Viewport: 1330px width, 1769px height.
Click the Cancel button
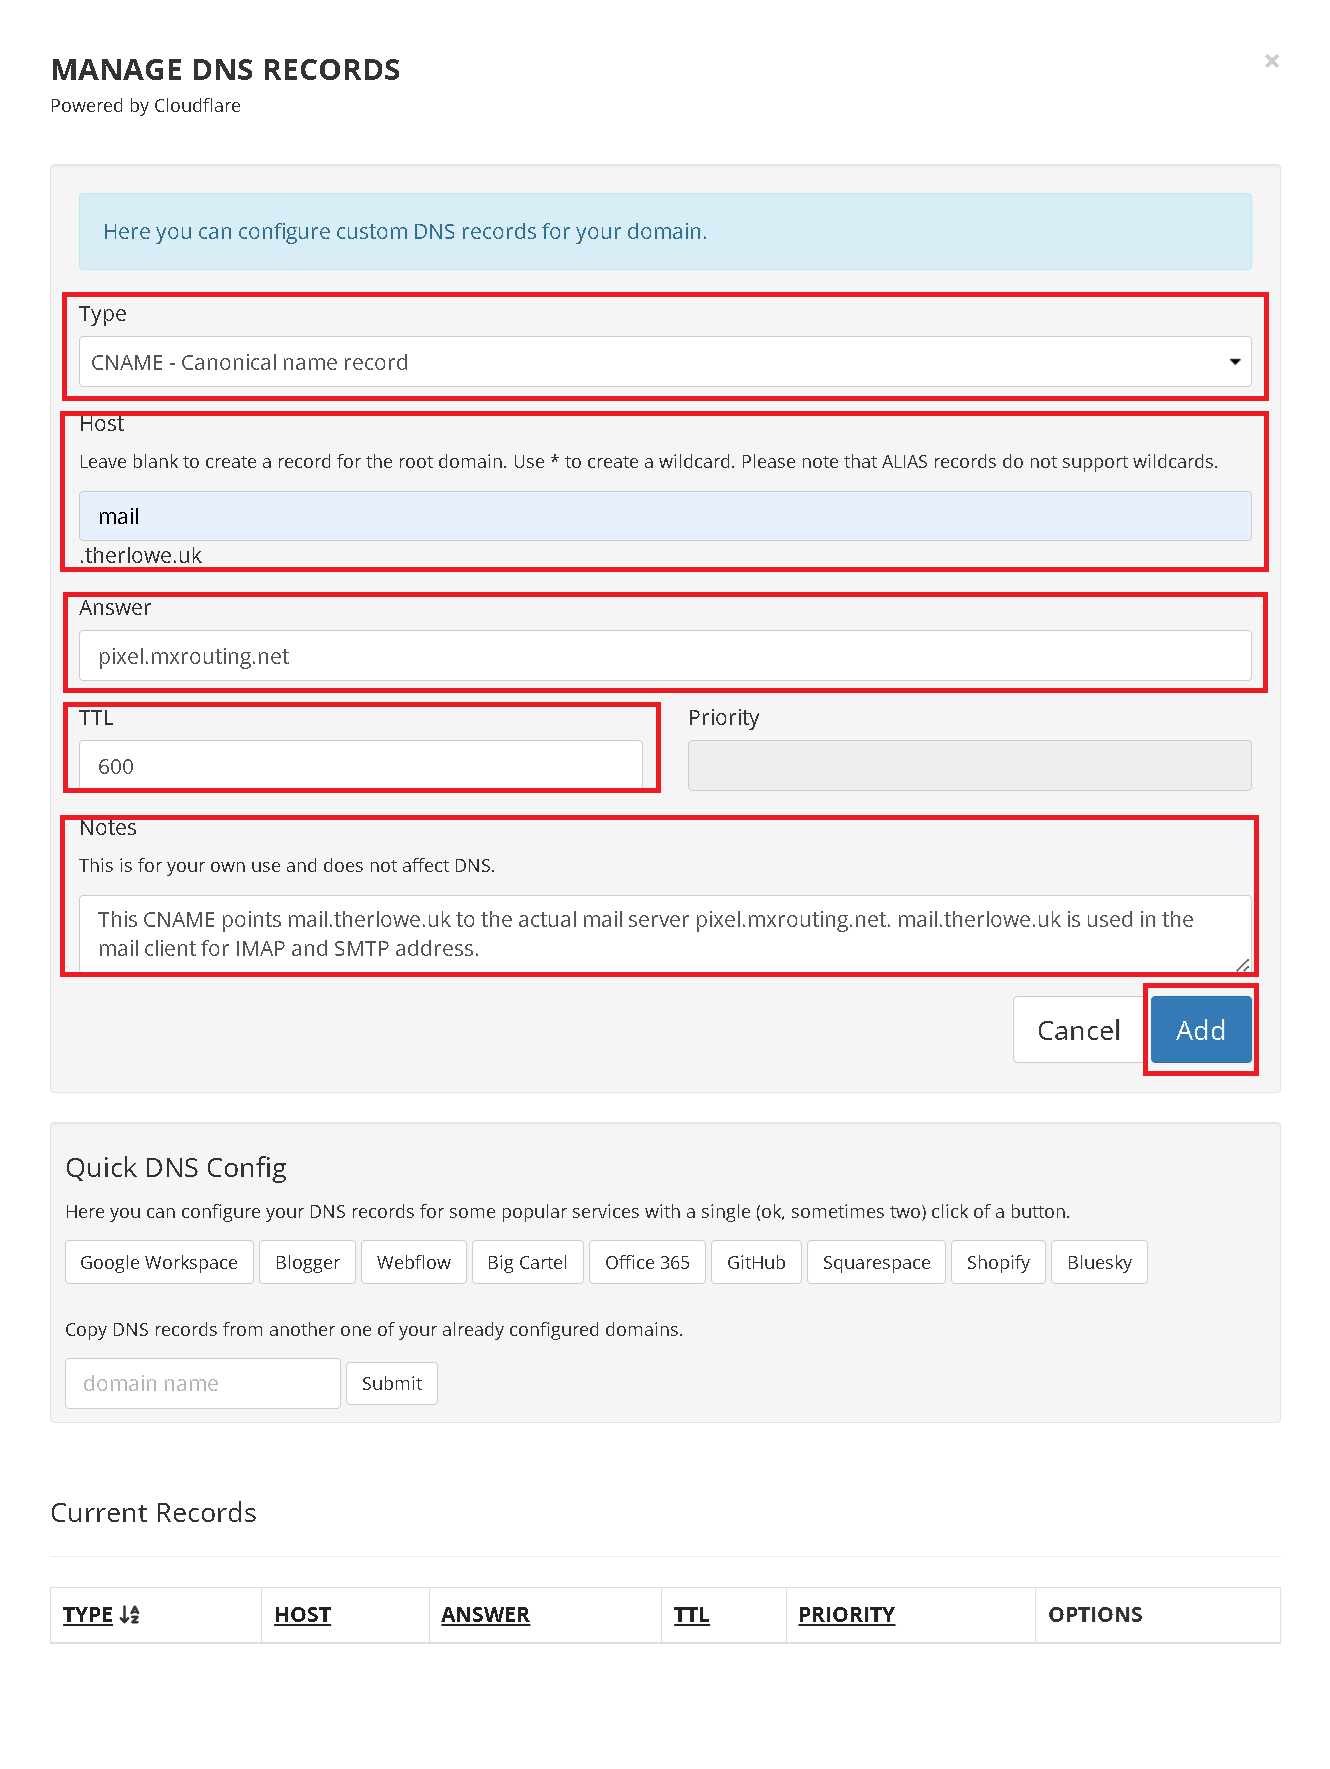coord(1078,1030)
